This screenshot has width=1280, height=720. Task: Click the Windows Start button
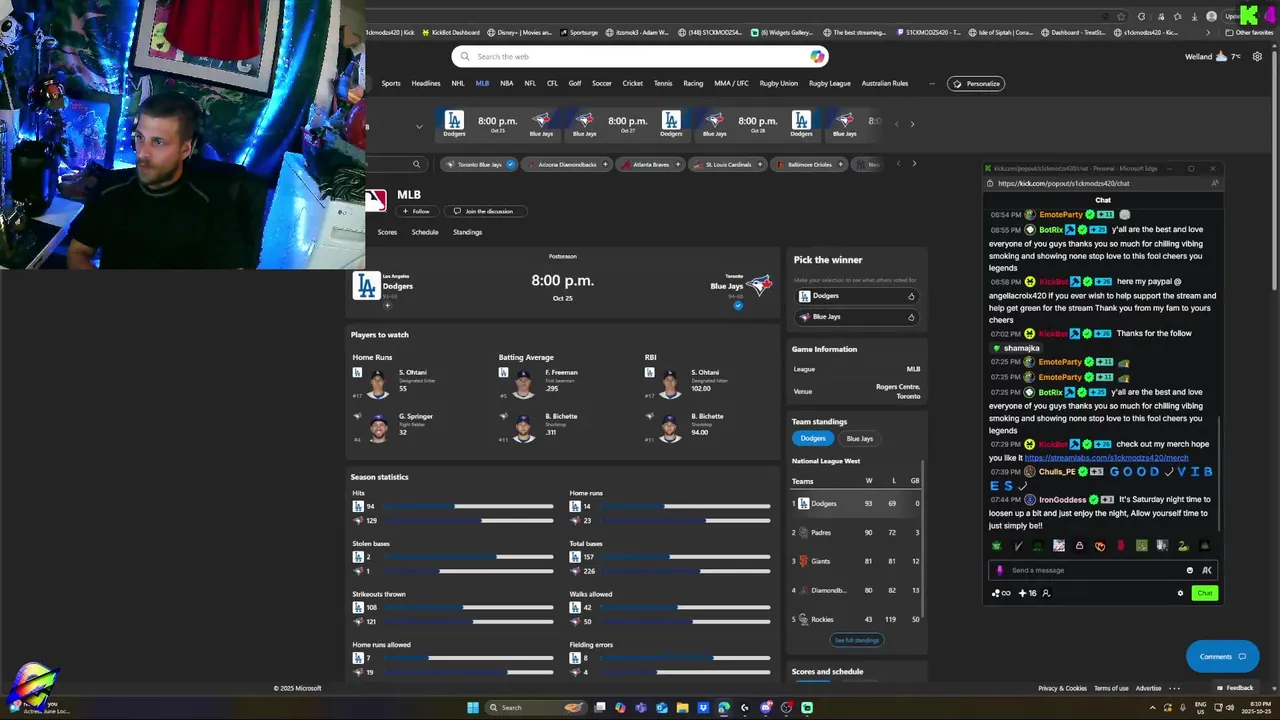click(x=473, y=708)
